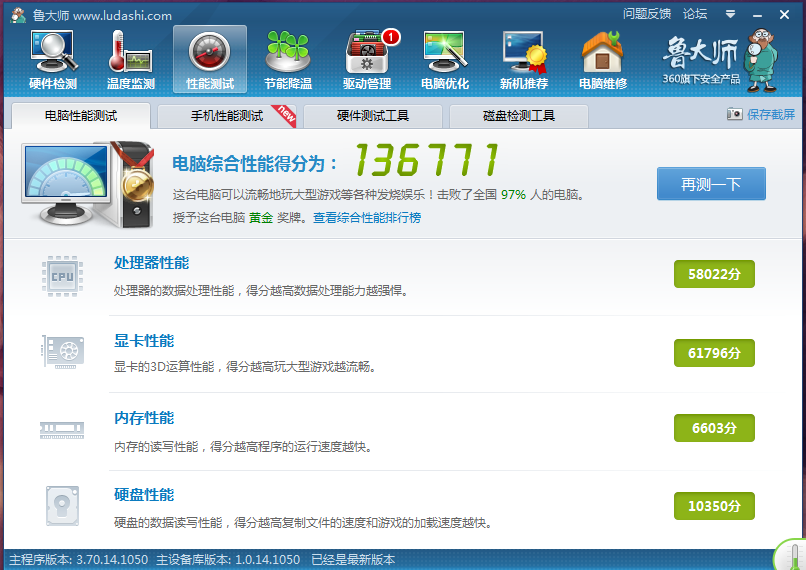Open 论坛 forum link
The width and height of the screenshot is (806, 570).
tap(695, 14)
